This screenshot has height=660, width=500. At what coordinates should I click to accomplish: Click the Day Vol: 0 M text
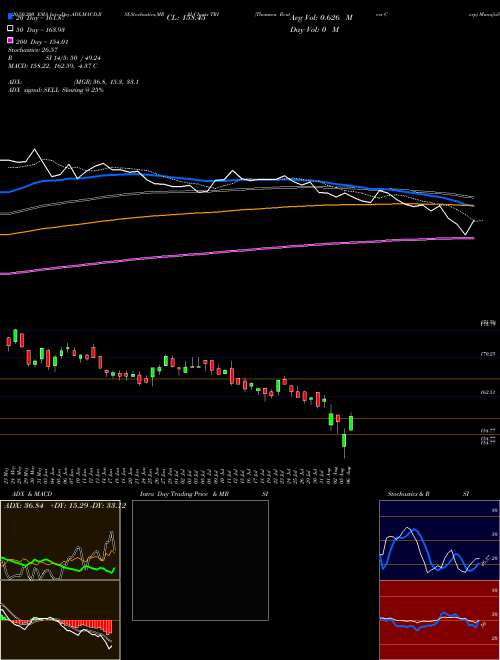314,29
